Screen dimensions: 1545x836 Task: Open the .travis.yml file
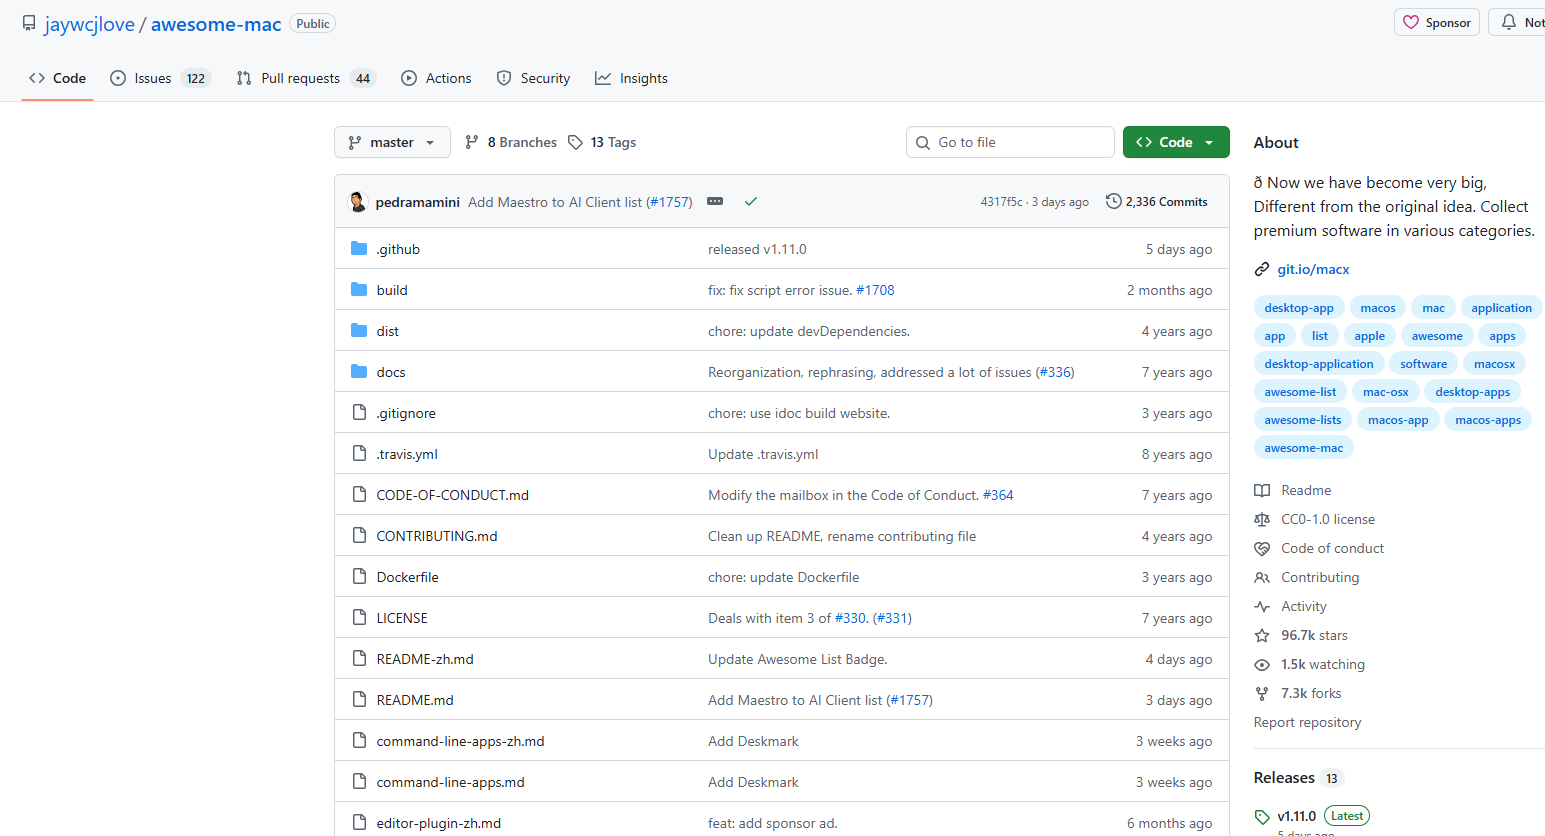point(407,454)
